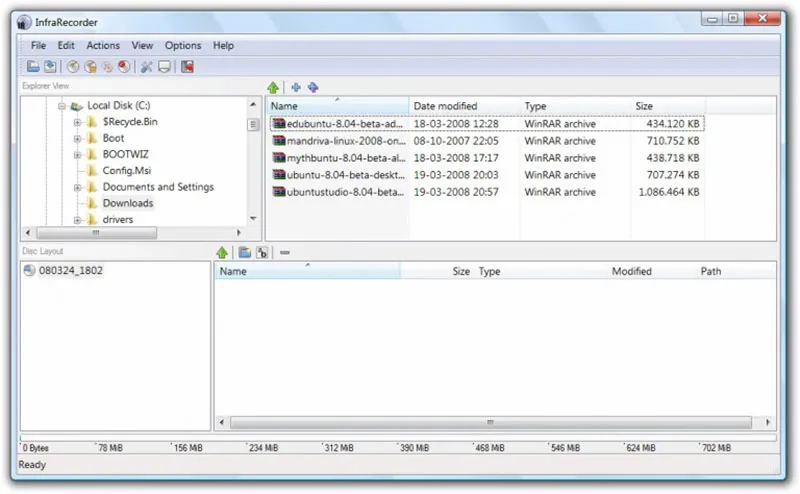Click the Copy Disc toolbar icon
Screen dimensions: 800x494
point(107,66)
